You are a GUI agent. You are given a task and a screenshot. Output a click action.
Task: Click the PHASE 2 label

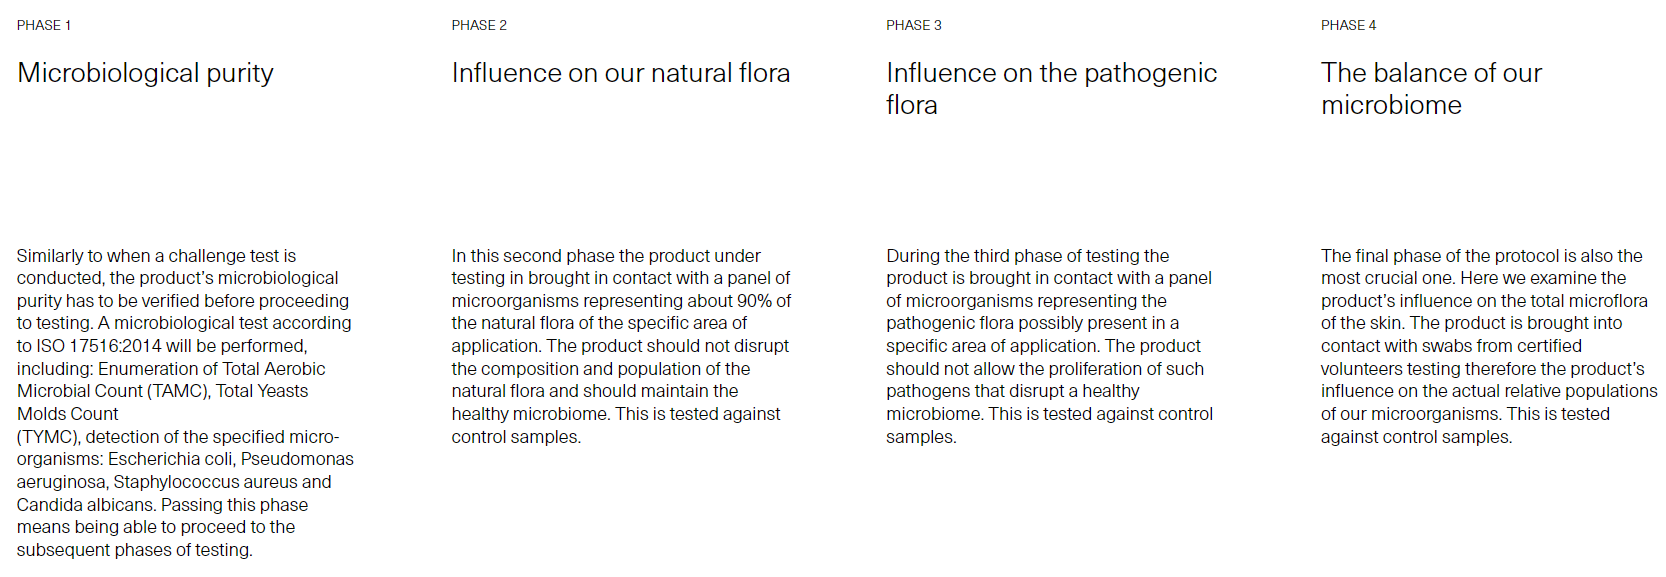[x=479, y=25]
